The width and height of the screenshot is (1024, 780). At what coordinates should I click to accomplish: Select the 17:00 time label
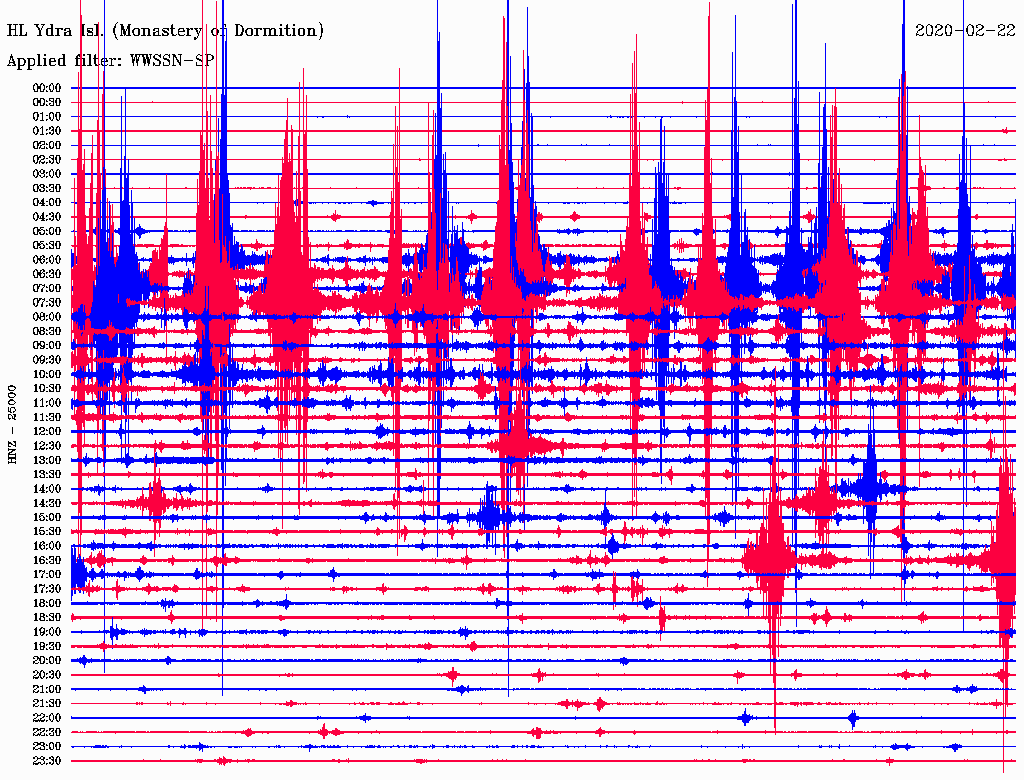[x=48, y=575]
